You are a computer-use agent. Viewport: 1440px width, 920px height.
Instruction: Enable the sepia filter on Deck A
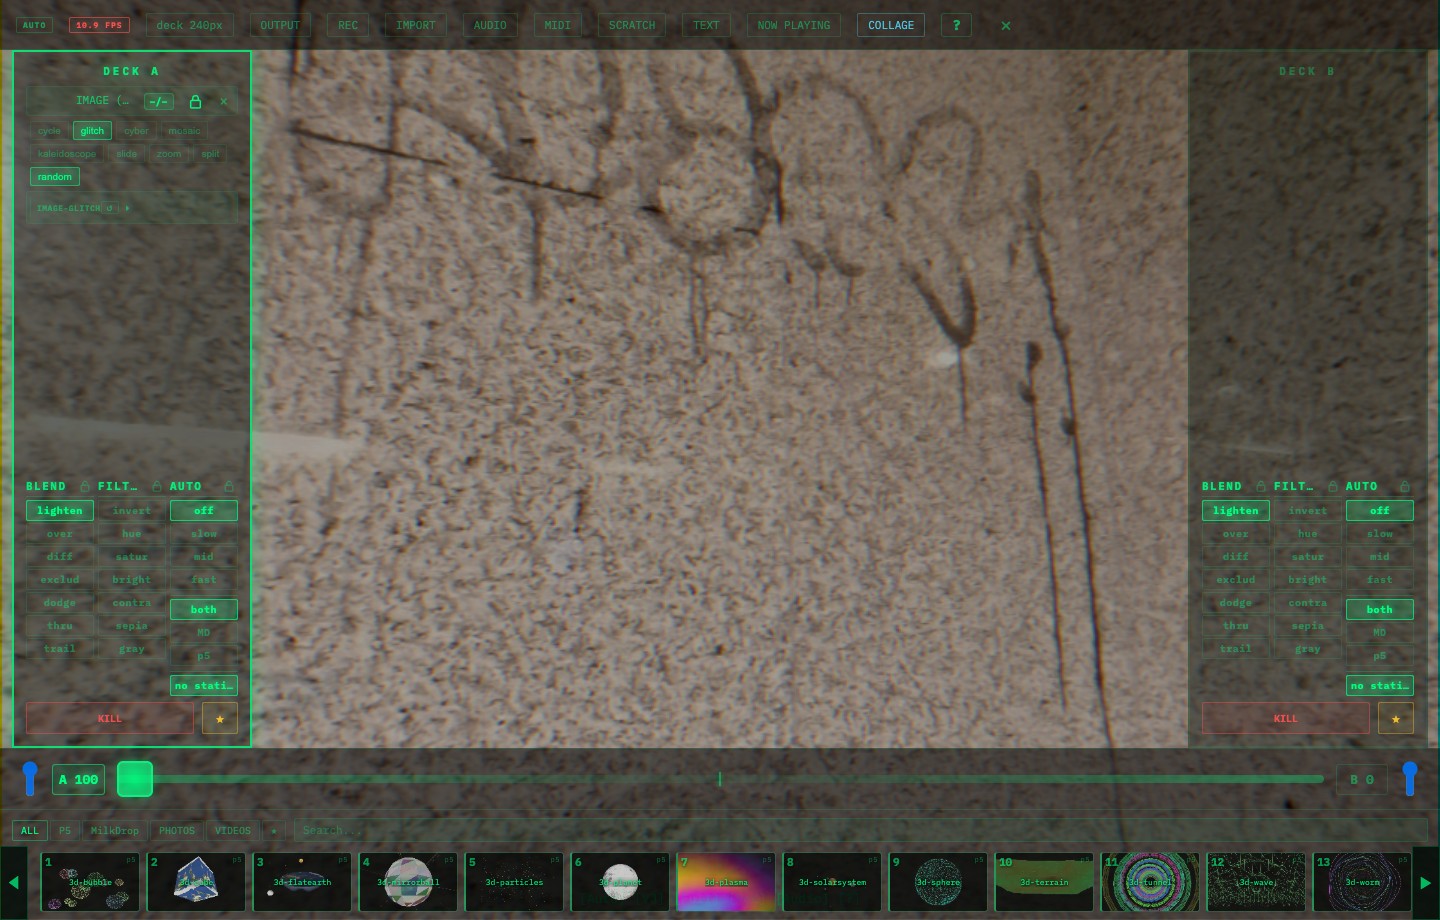132,626
